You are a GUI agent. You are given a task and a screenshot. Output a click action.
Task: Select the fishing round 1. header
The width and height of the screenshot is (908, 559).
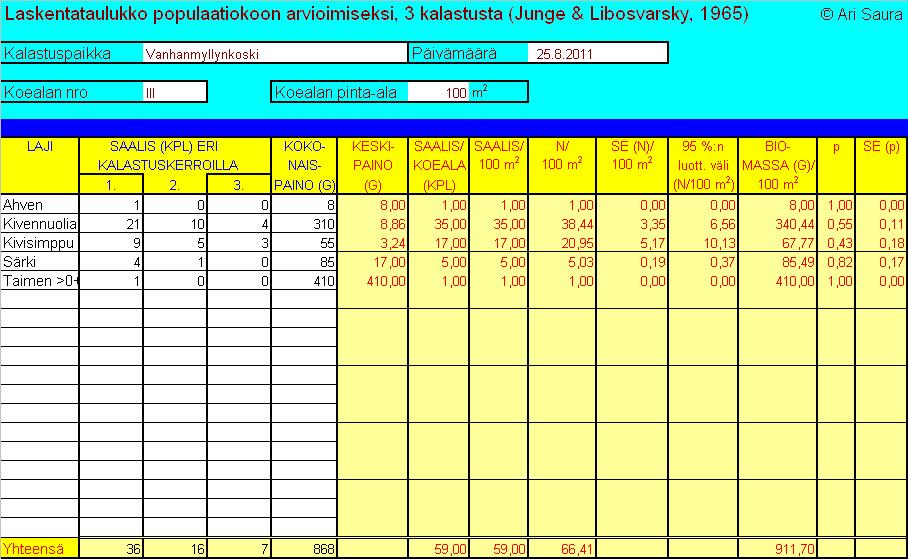tap(111, 185)
